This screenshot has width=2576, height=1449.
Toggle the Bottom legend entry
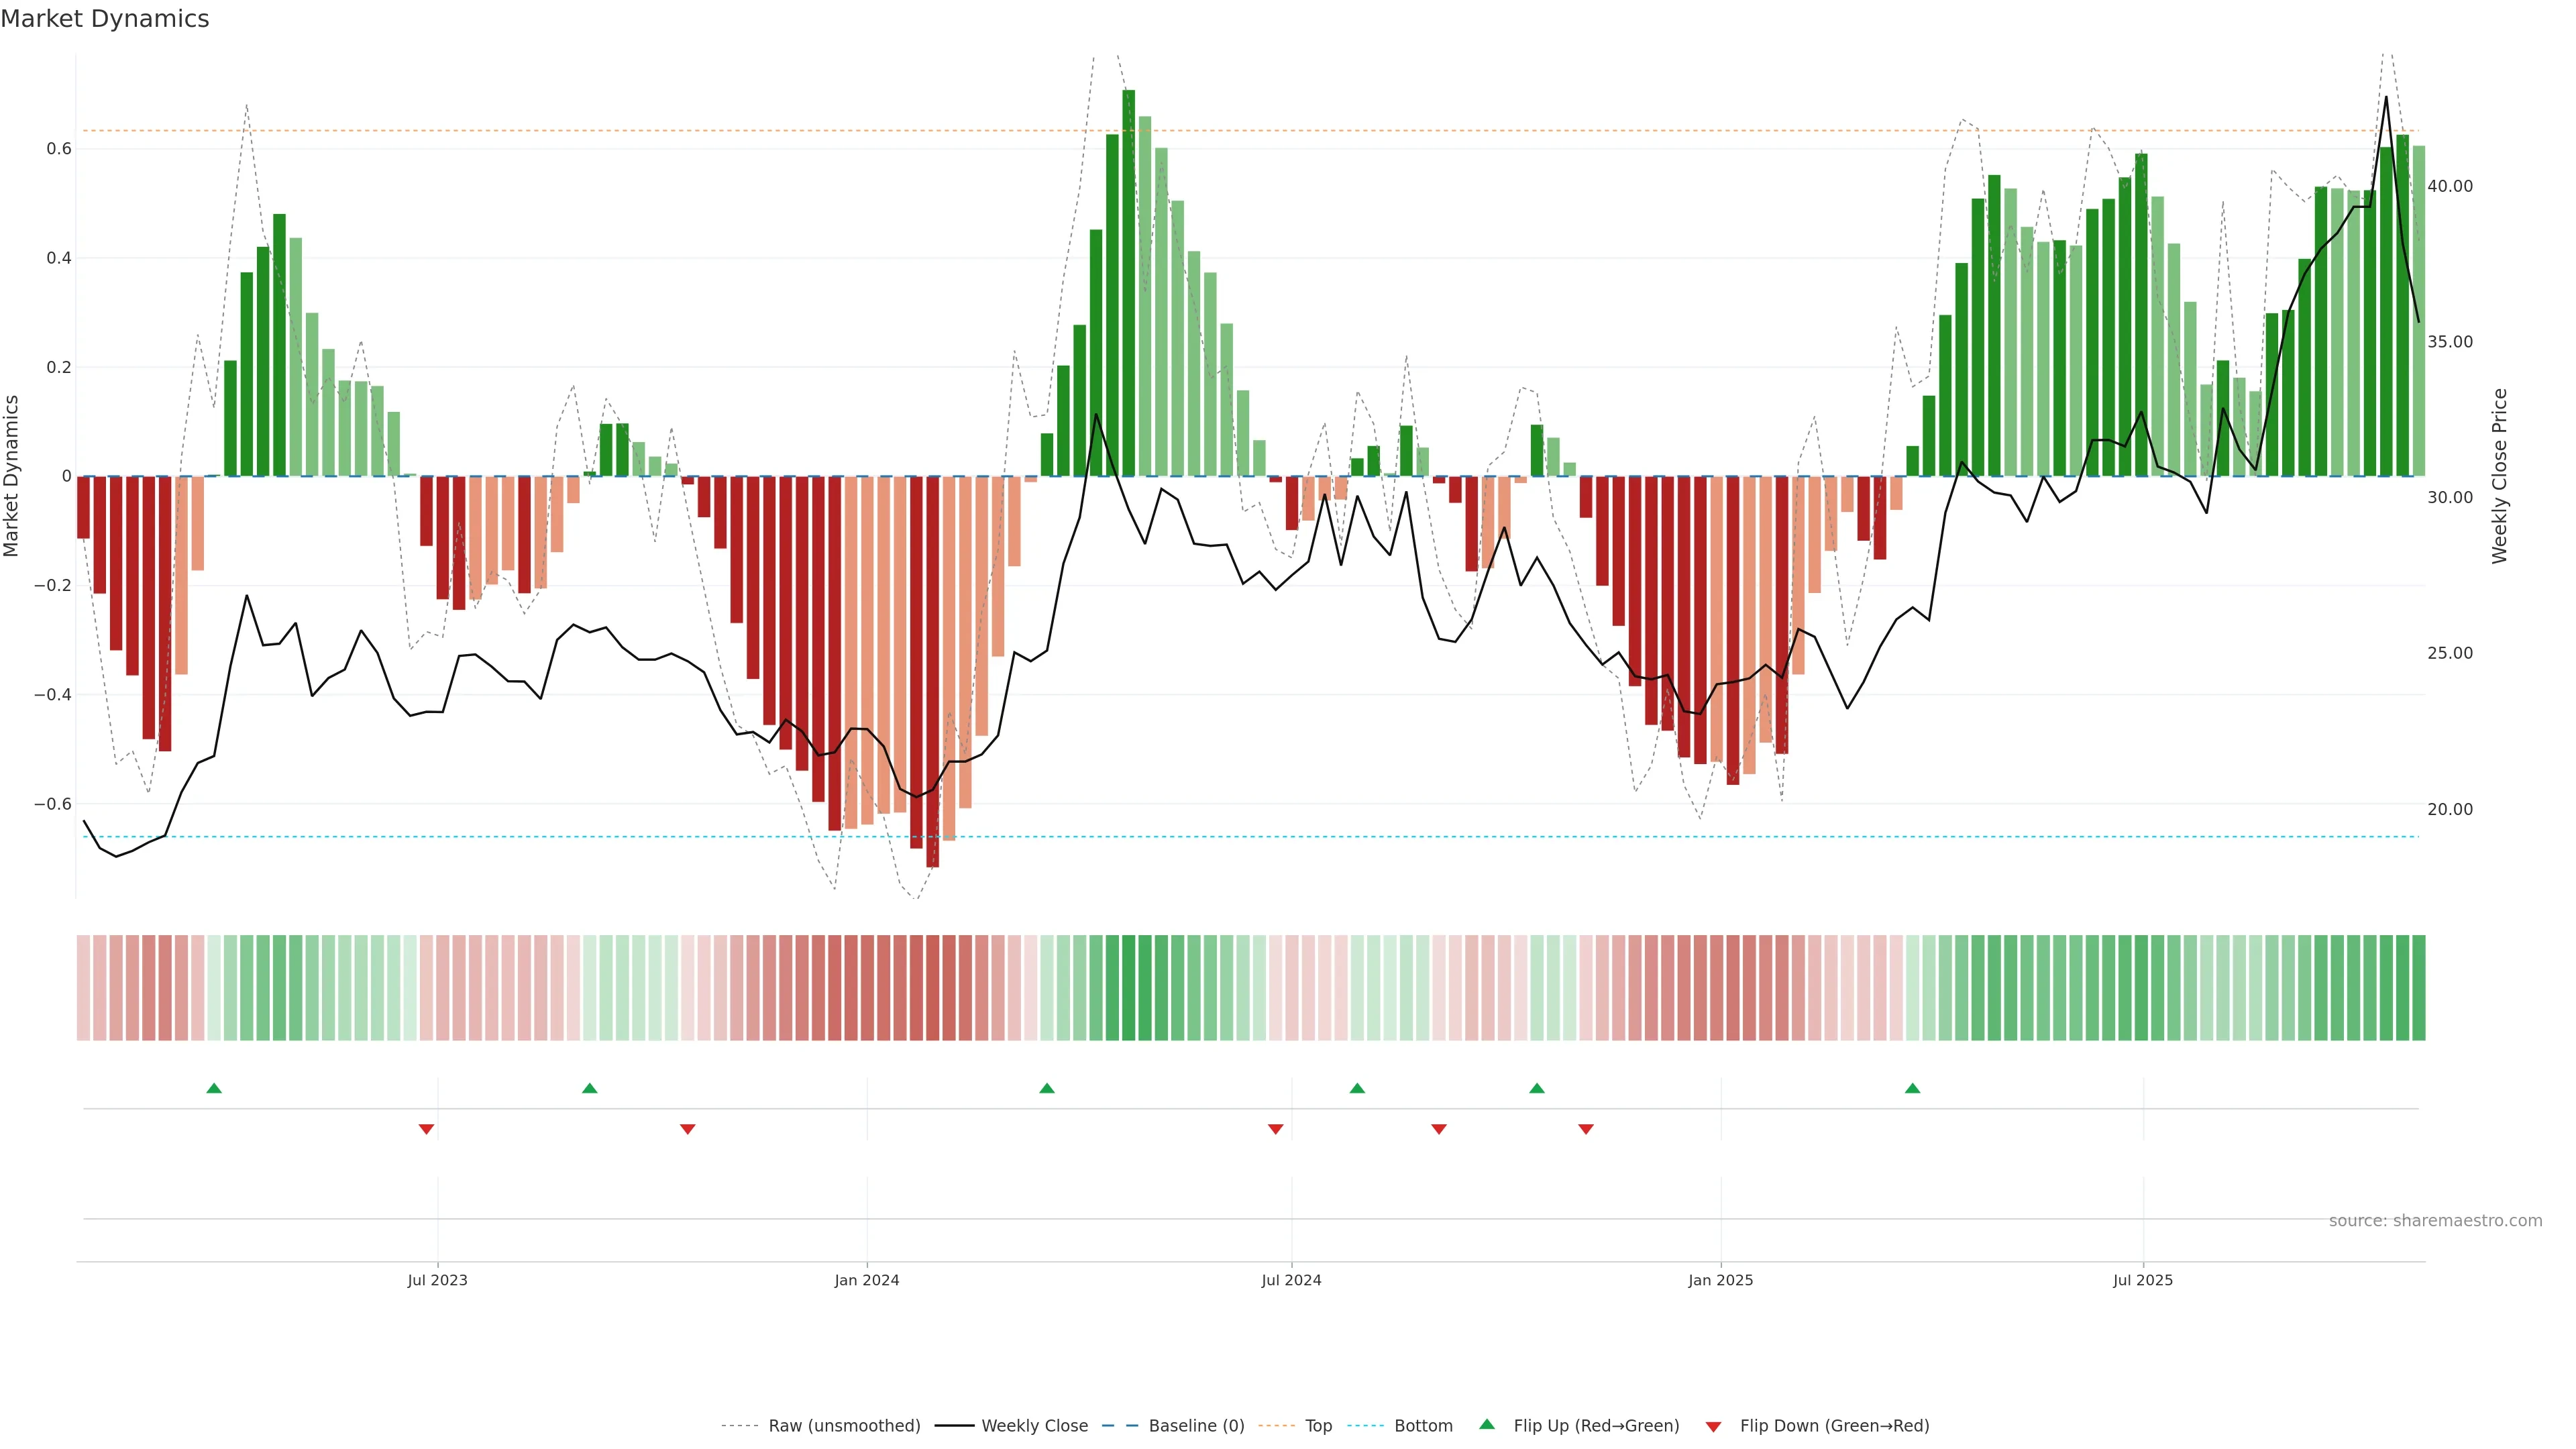tap(1423, 1426)
